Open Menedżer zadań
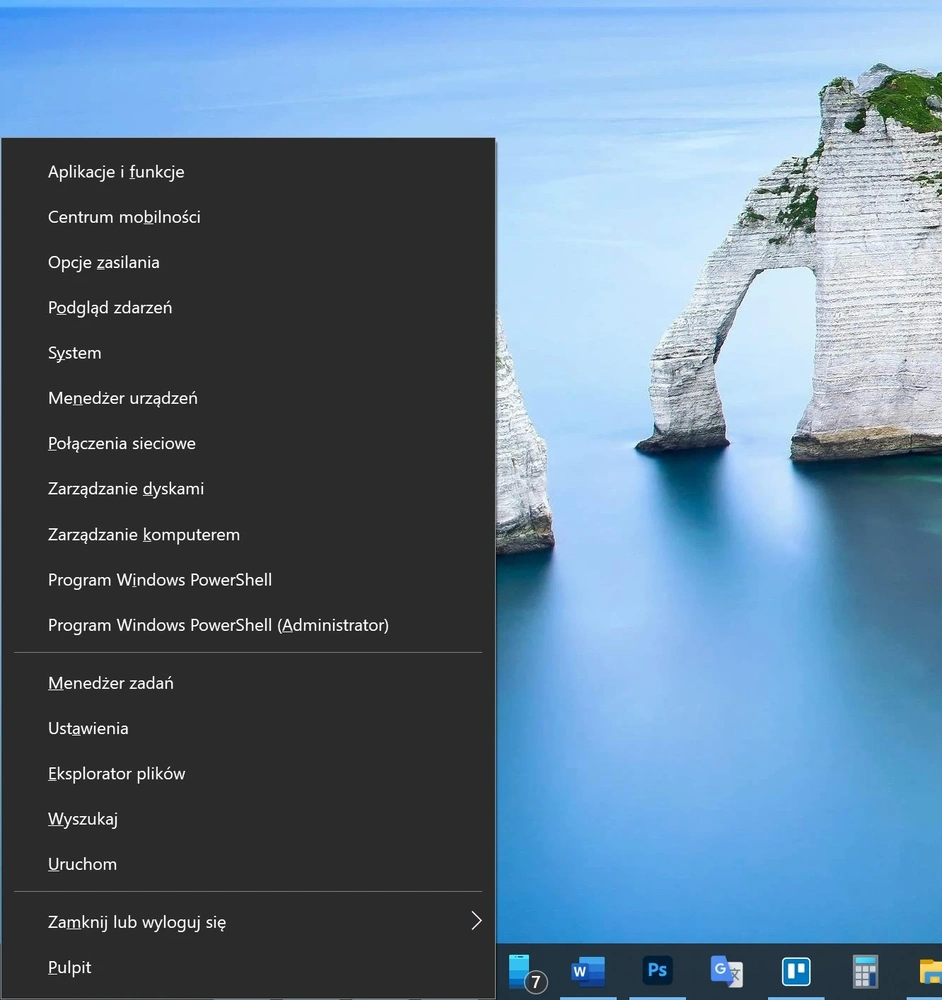Image resolution: width=942 pixels, height=1000 pixels. coord(248,683)
